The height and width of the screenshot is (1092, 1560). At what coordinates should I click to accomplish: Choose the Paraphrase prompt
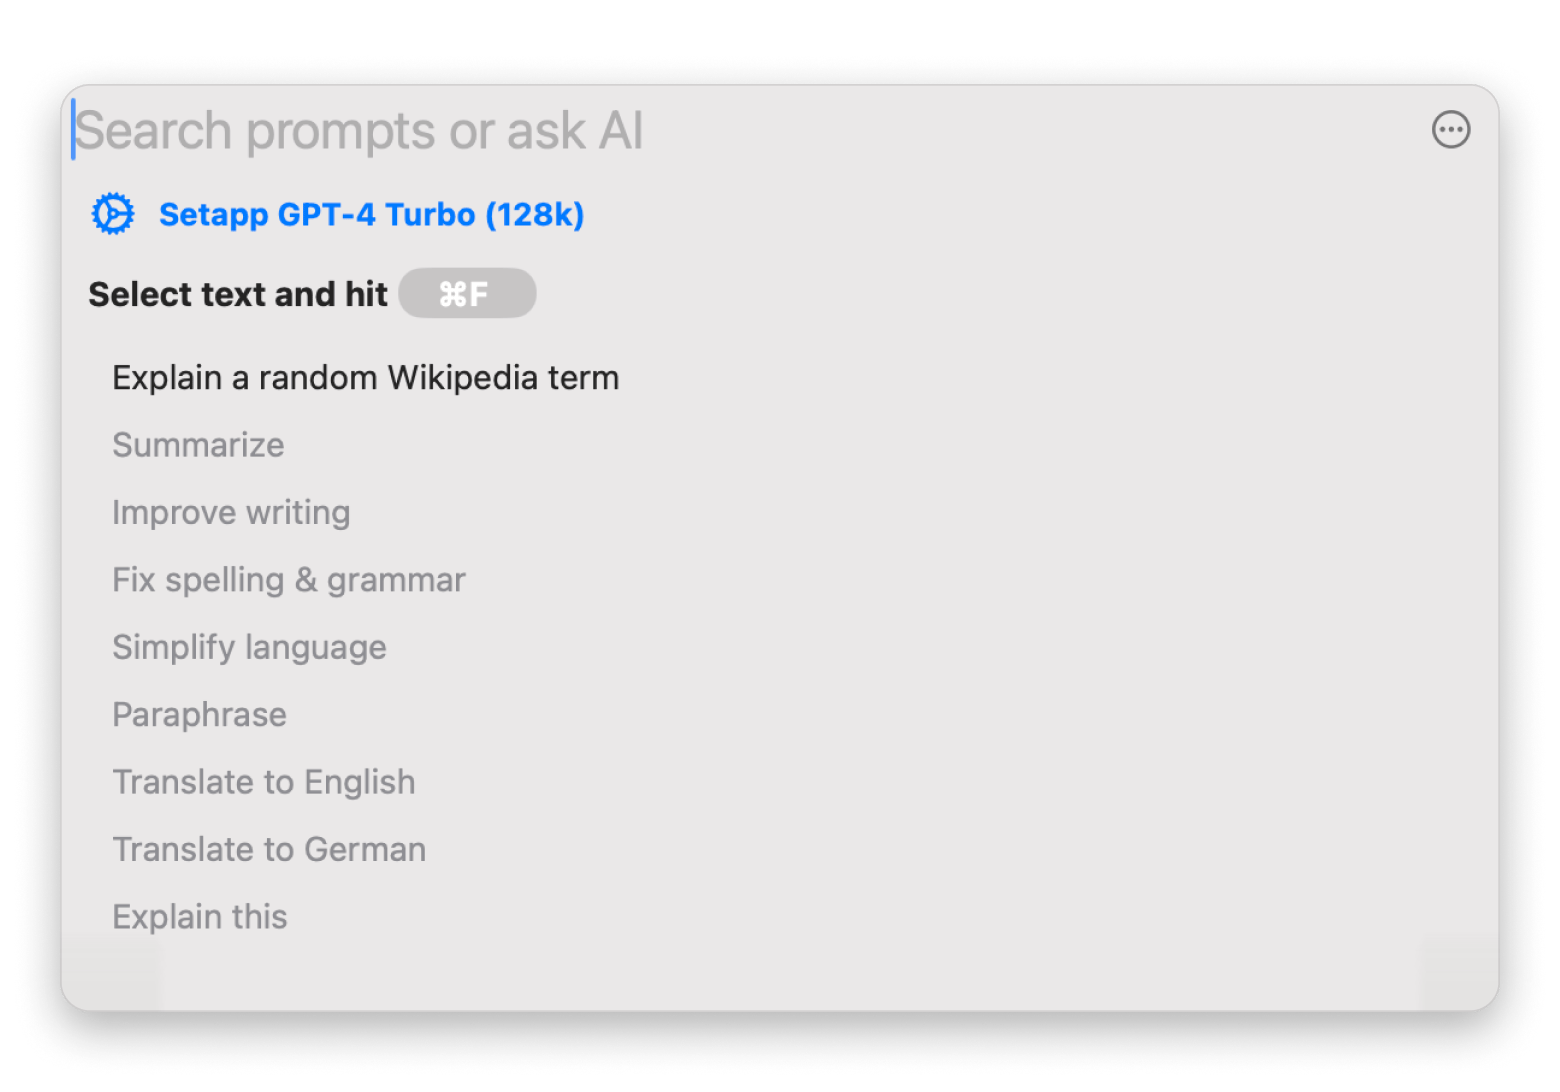click(x=199, y=715)
